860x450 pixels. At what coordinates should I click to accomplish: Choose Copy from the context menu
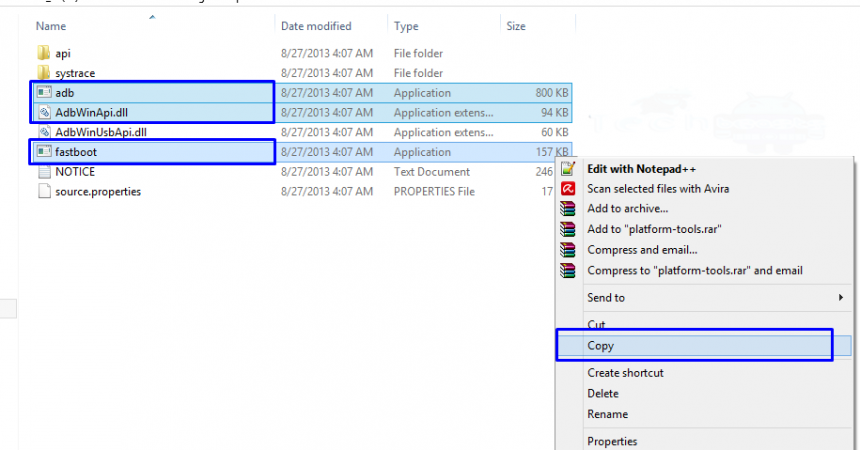601,346
